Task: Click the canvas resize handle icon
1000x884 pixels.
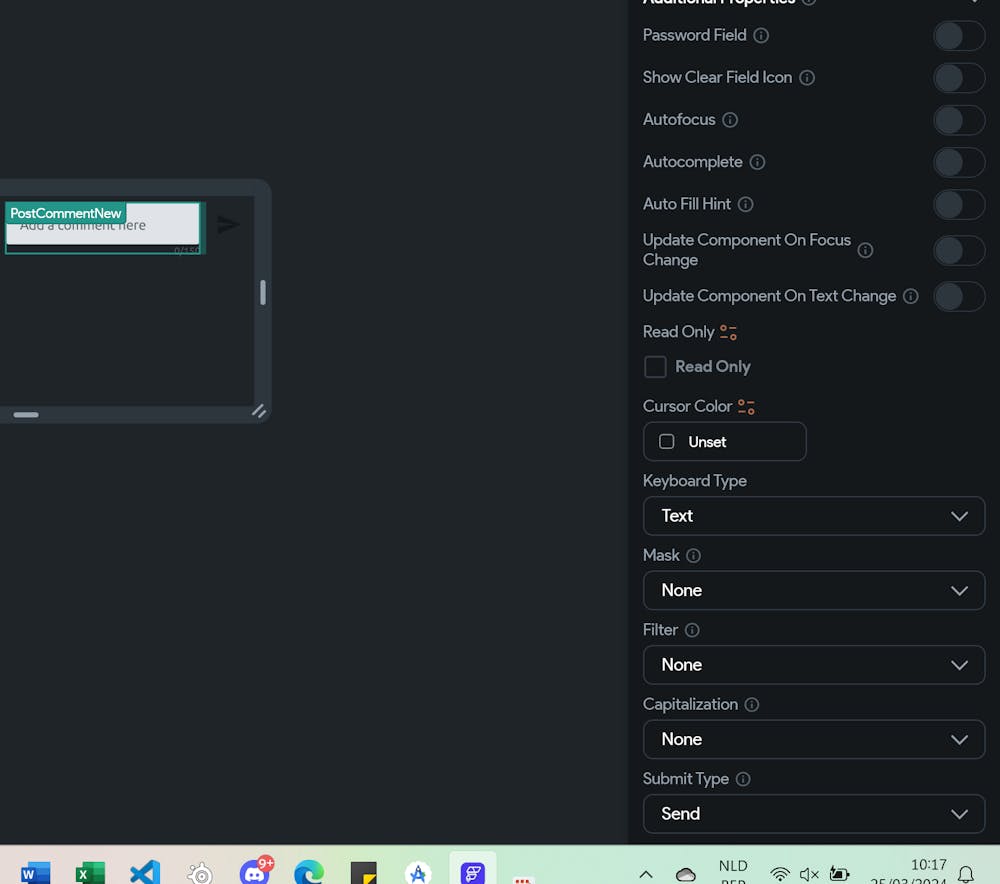Action: 258,411
